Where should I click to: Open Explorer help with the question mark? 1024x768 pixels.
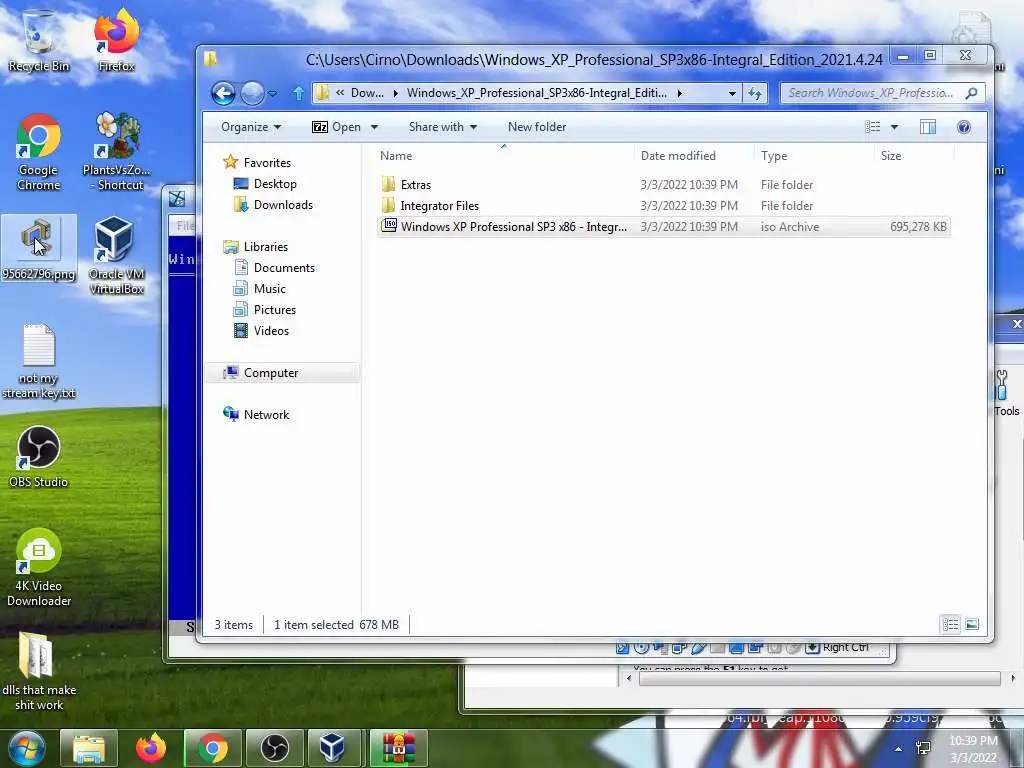963,127
